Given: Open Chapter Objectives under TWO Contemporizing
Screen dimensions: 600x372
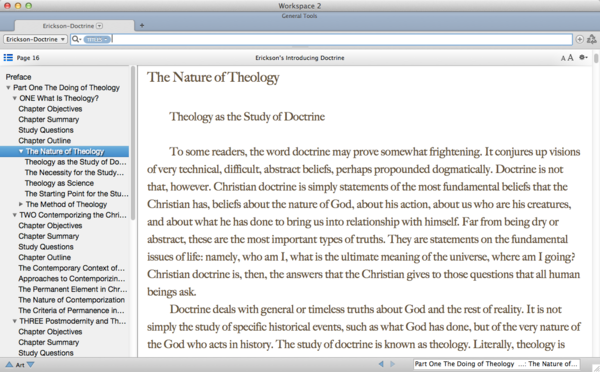Looking at the screenshot, I should point(50,226).
